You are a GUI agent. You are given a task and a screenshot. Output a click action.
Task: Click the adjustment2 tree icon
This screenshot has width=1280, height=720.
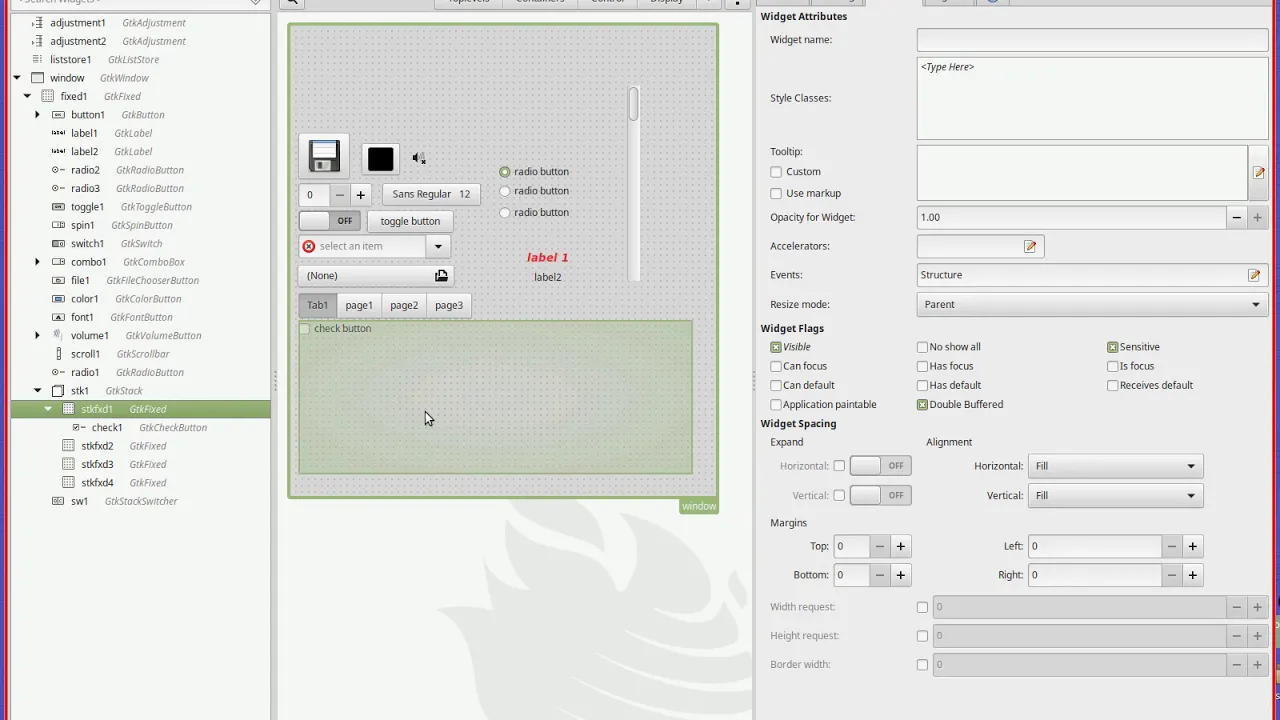click(x=38, y=41)
